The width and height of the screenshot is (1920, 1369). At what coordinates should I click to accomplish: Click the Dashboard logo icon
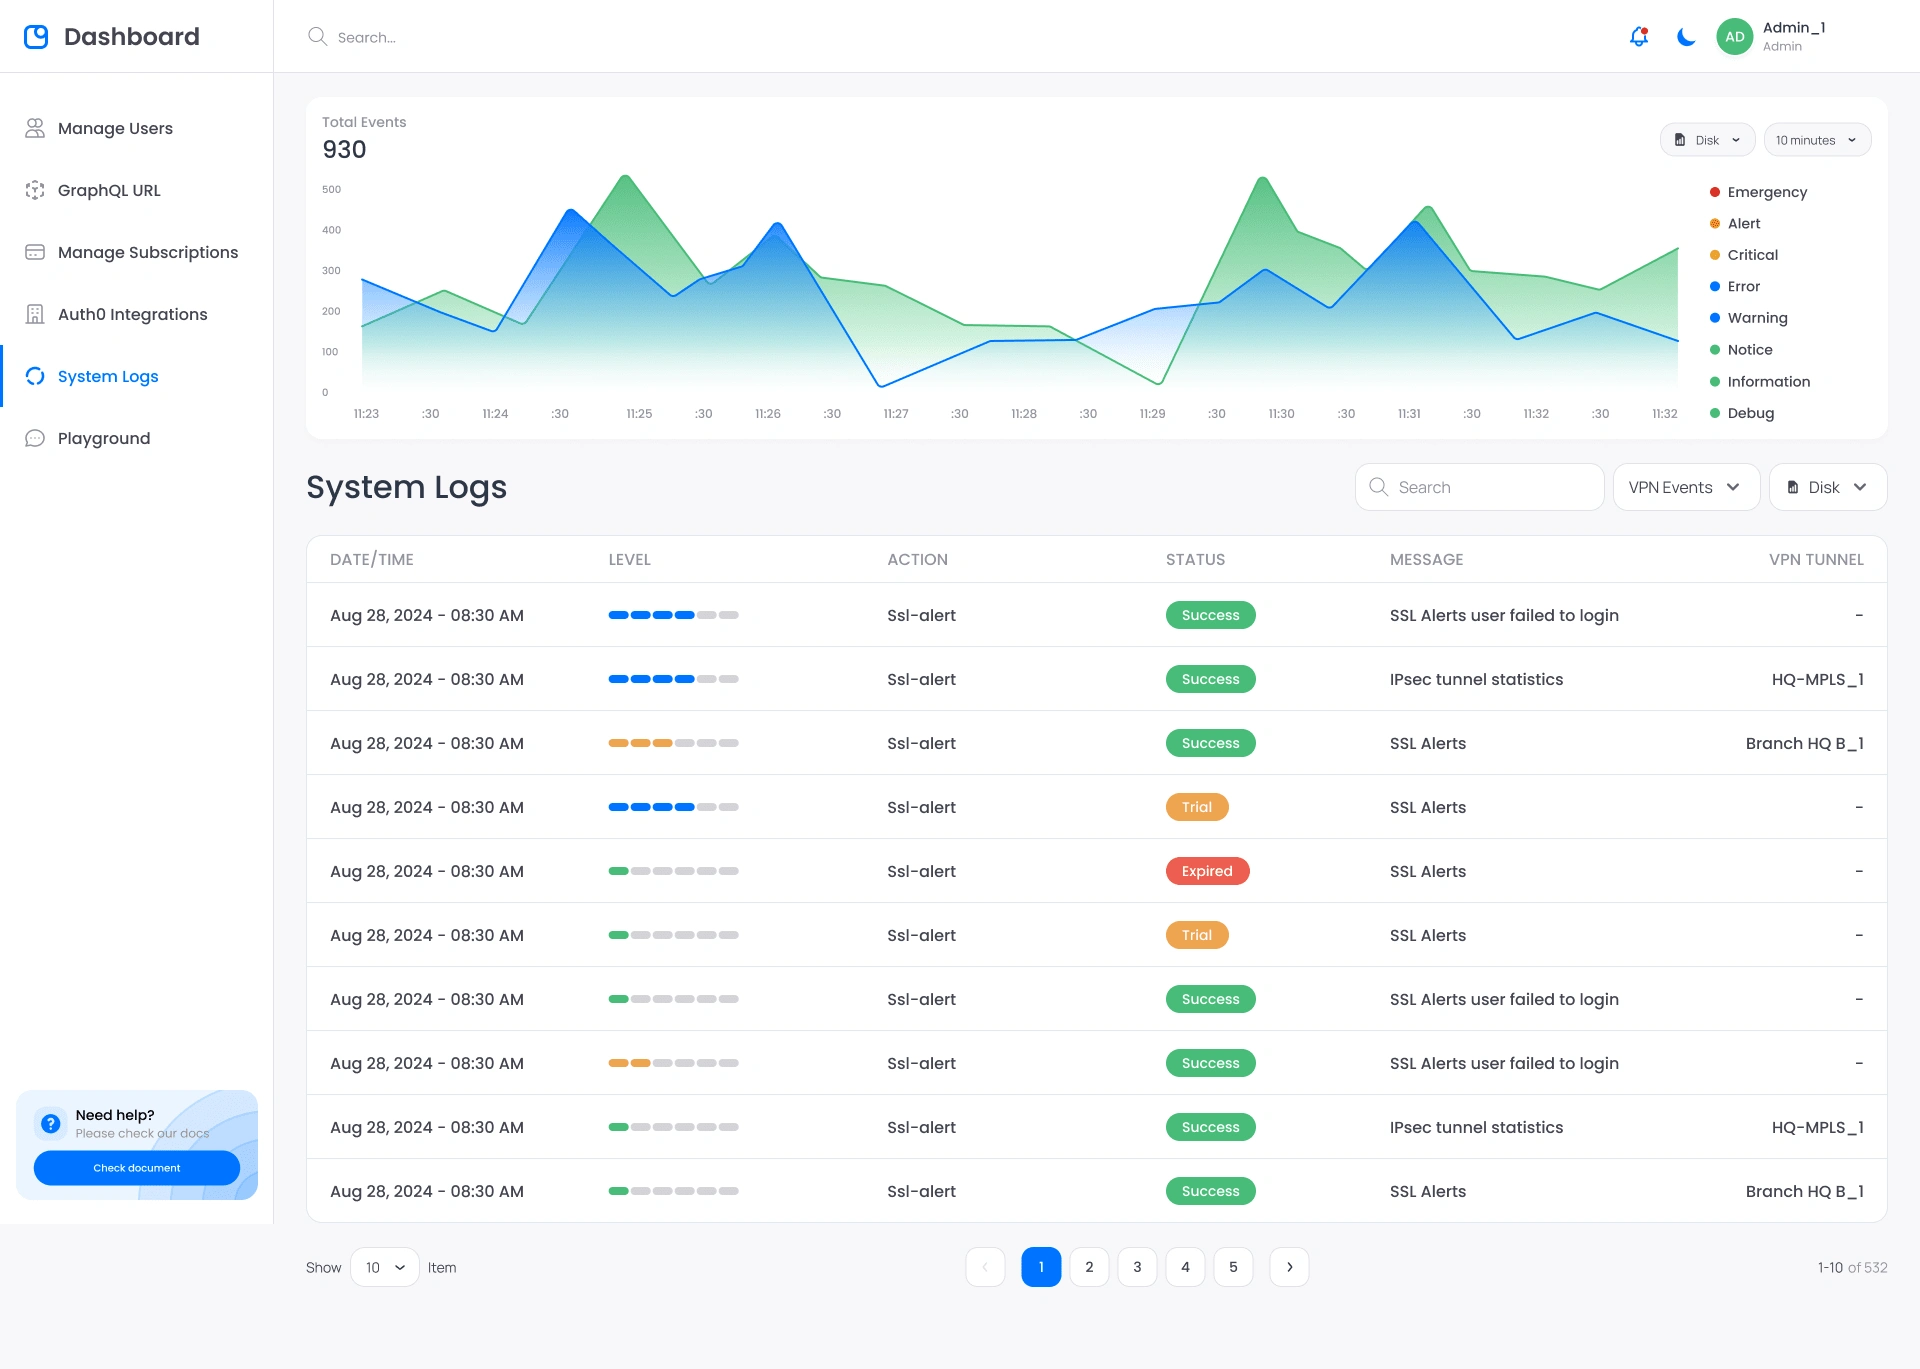36,37
